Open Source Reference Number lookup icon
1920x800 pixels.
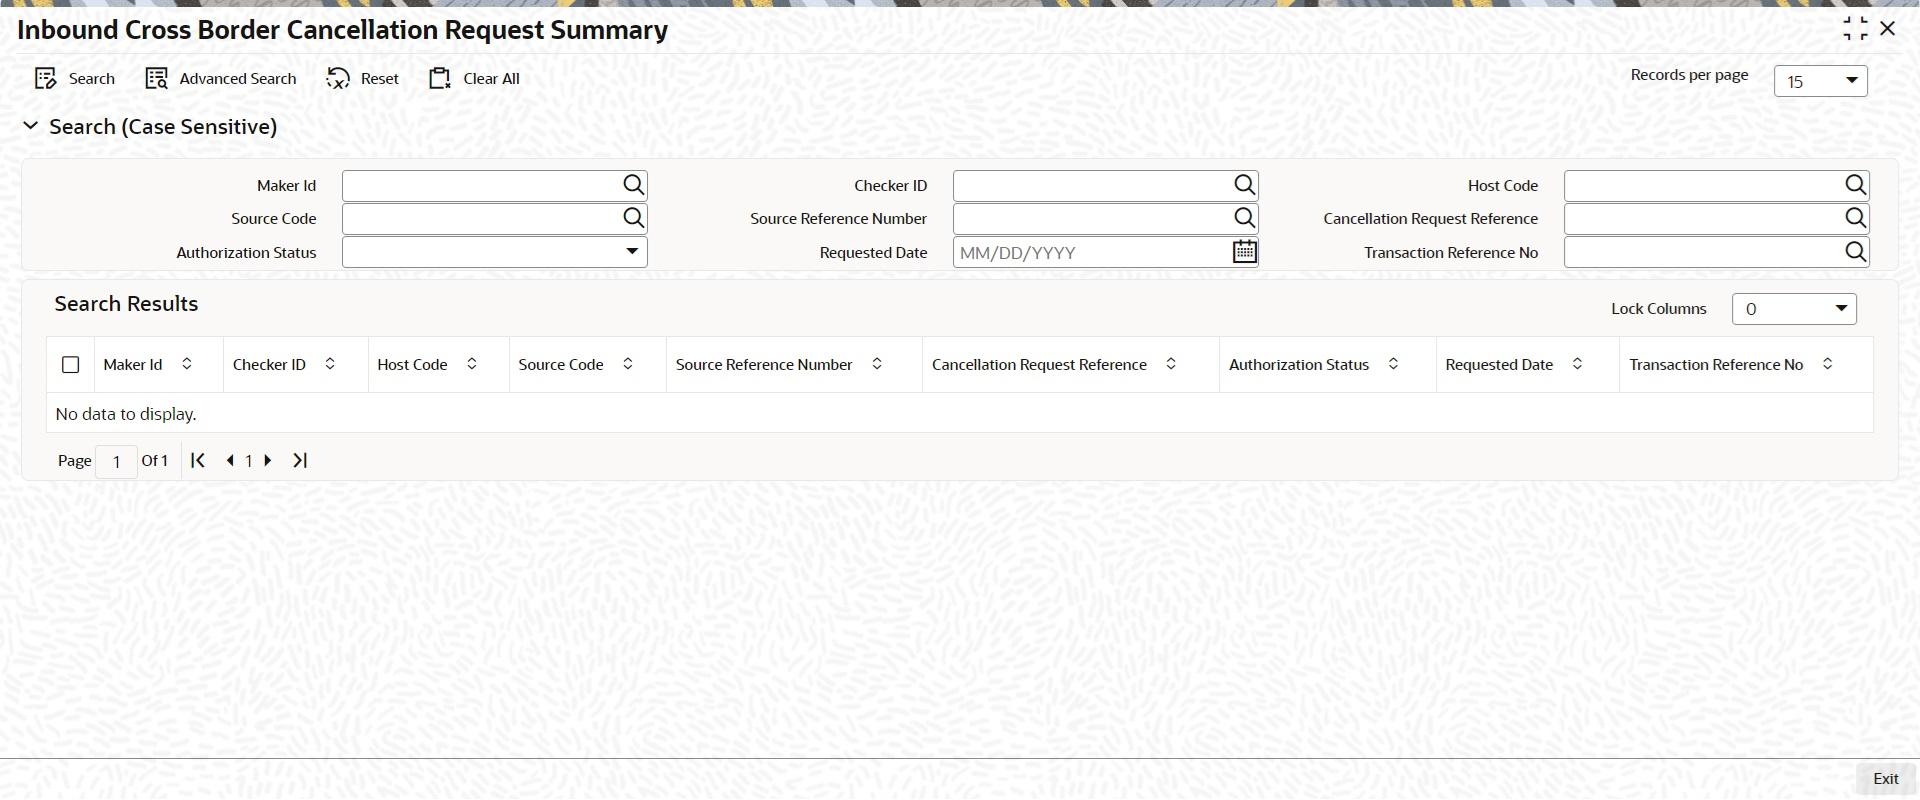point(1244,218)
